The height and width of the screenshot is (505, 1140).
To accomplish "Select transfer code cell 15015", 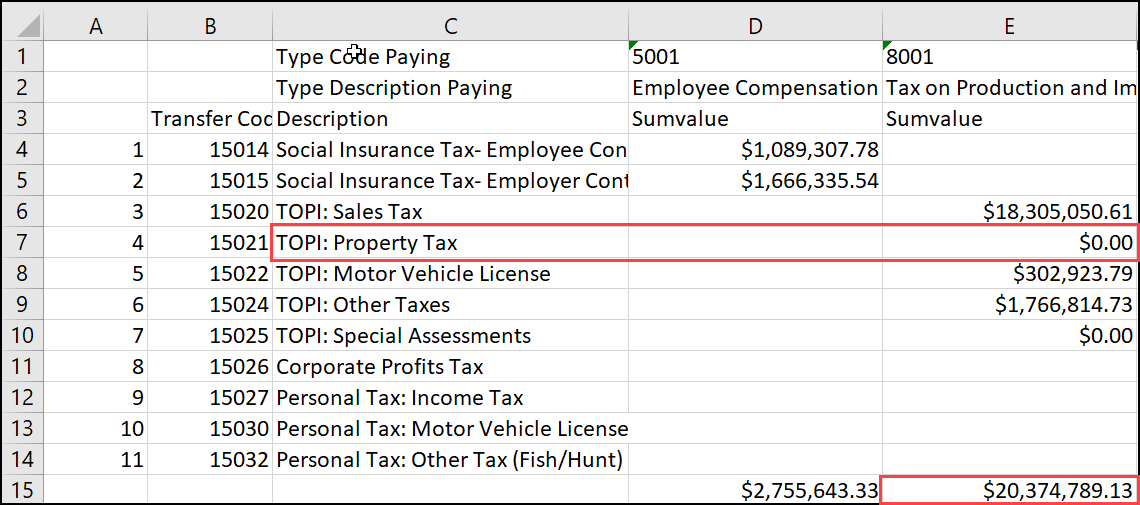I will [x=210, y=181].
